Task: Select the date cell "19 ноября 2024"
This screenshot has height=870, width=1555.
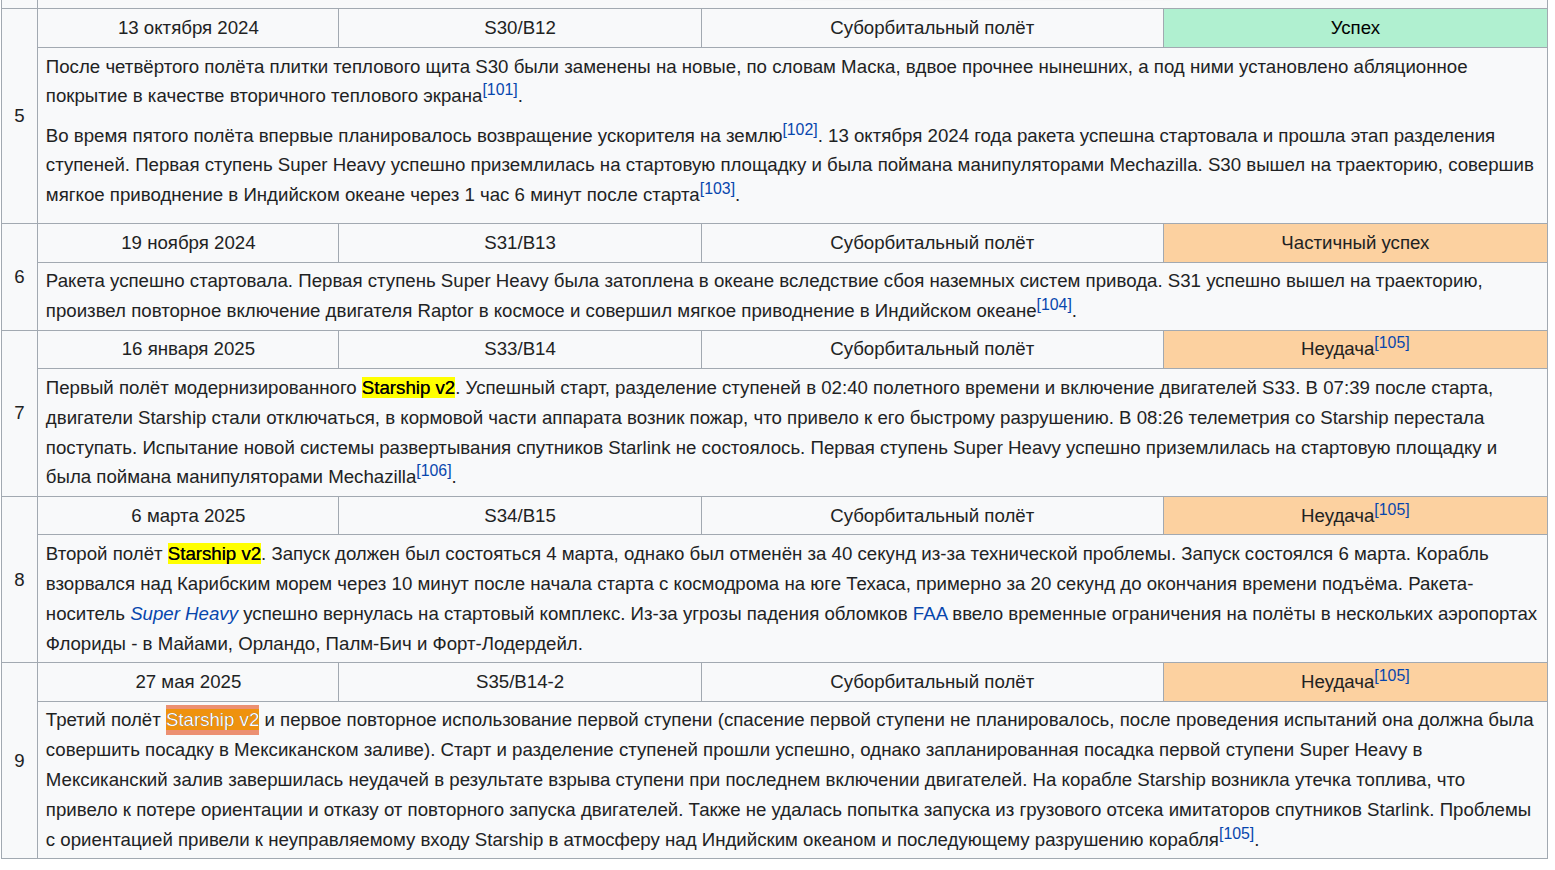Action: pyautogui.click(x=188, y=243)
